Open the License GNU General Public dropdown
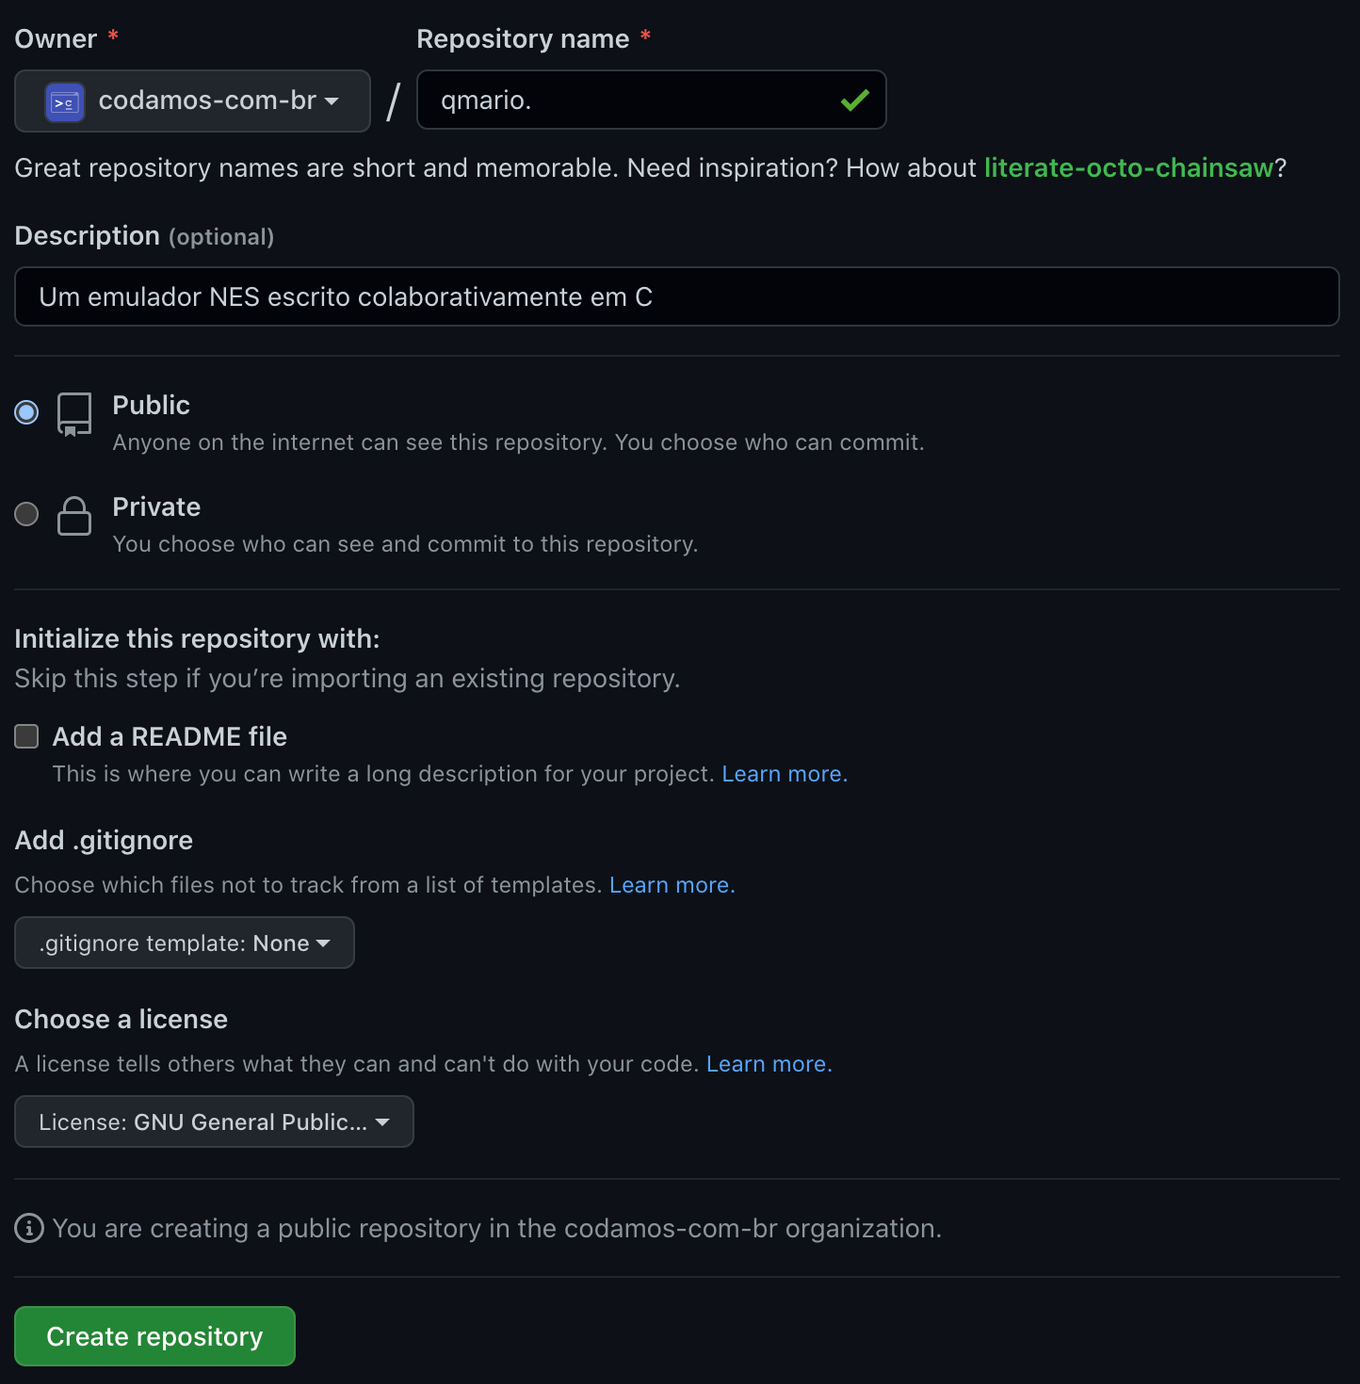This screenshot has width=1360, height=1384. point(214,1122)
